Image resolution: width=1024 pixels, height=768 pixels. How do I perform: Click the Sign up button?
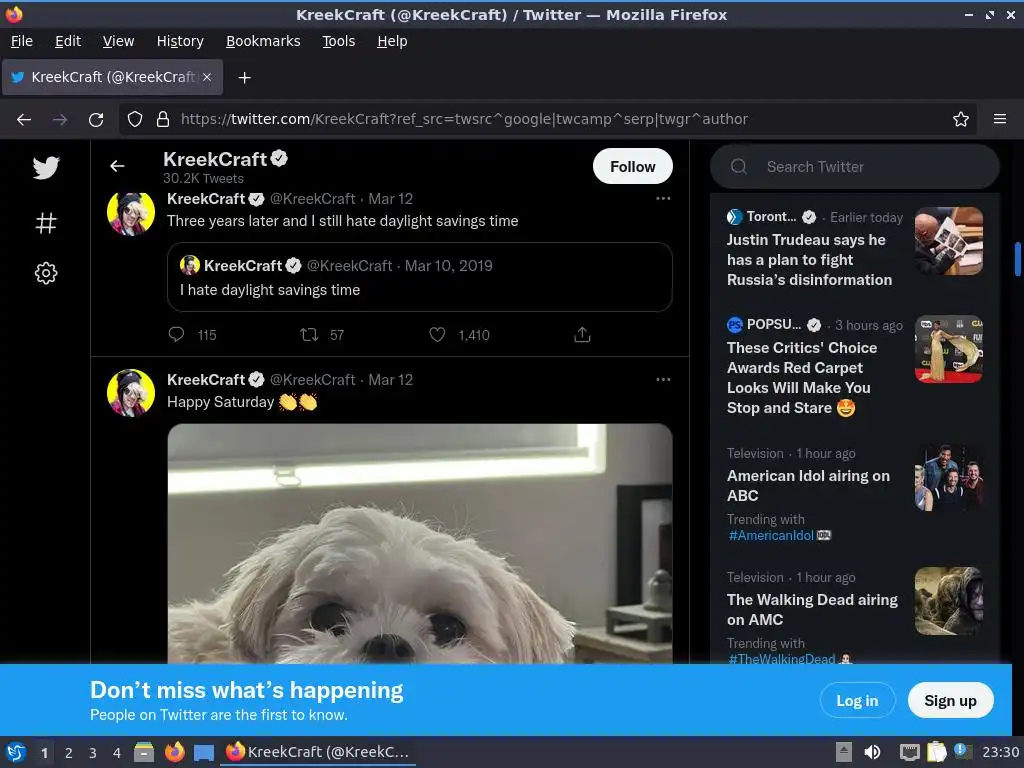tap(950, 701)
